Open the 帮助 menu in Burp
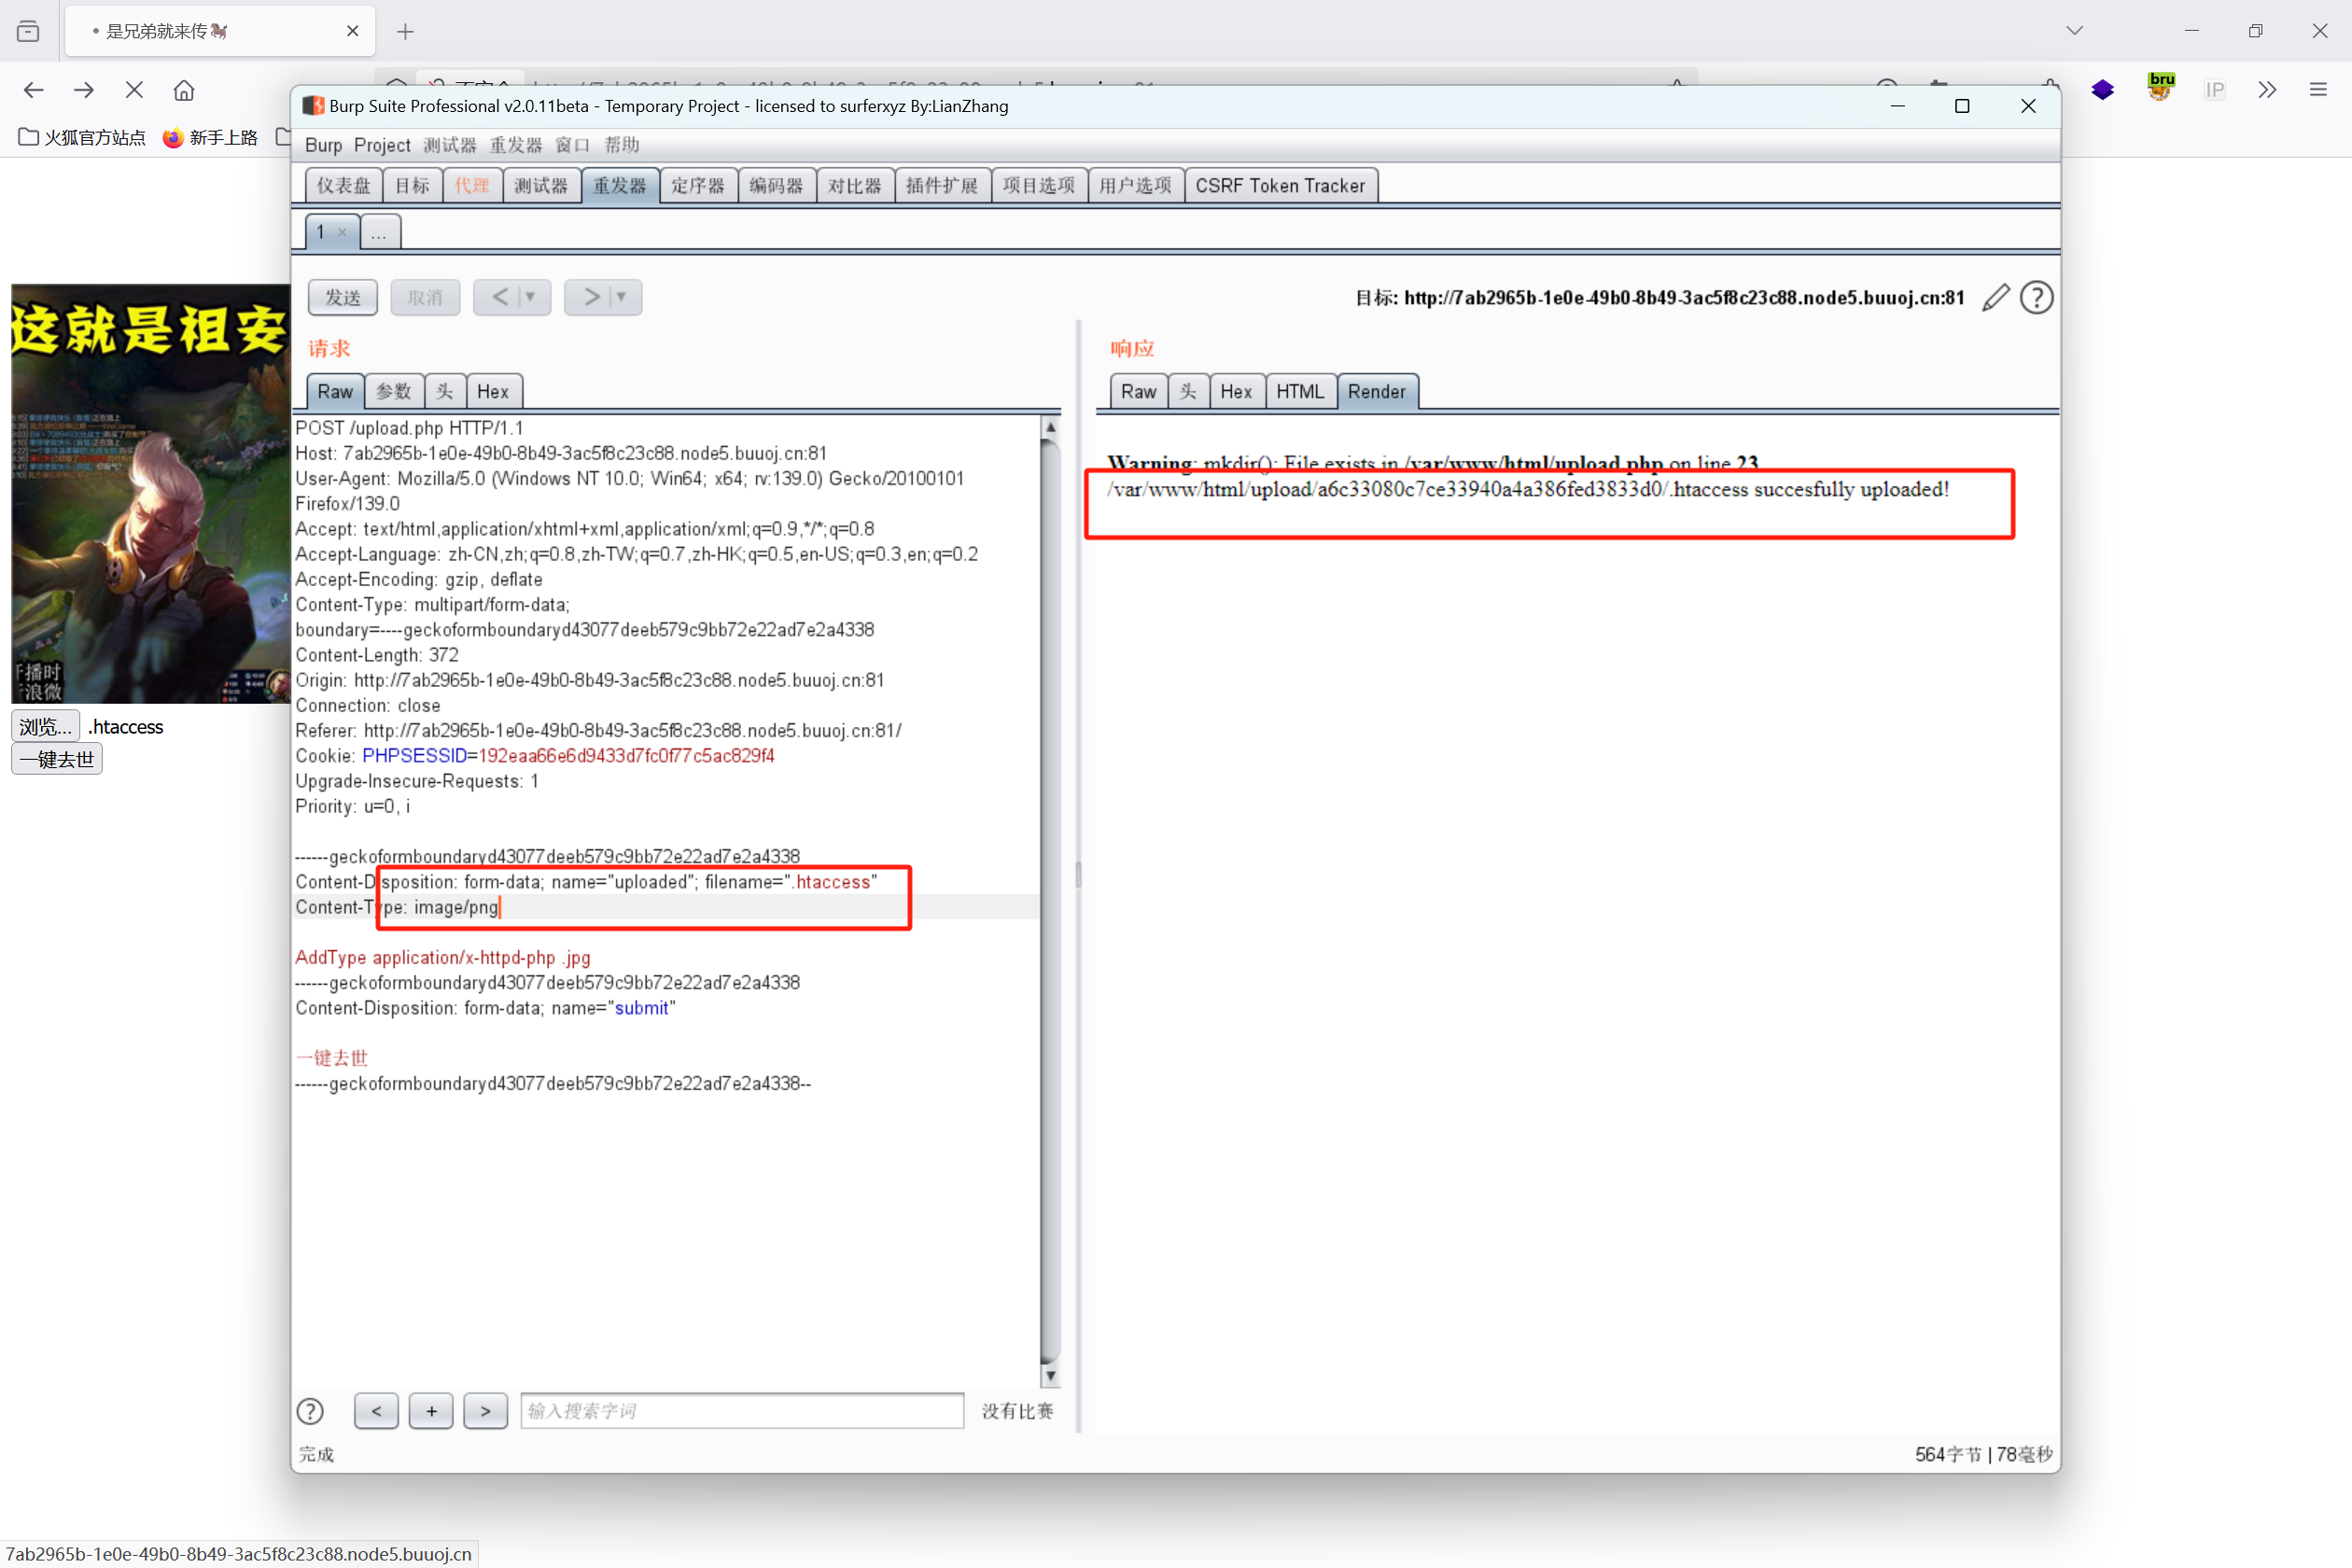The image size is (2352, 1568). (621, 145)
